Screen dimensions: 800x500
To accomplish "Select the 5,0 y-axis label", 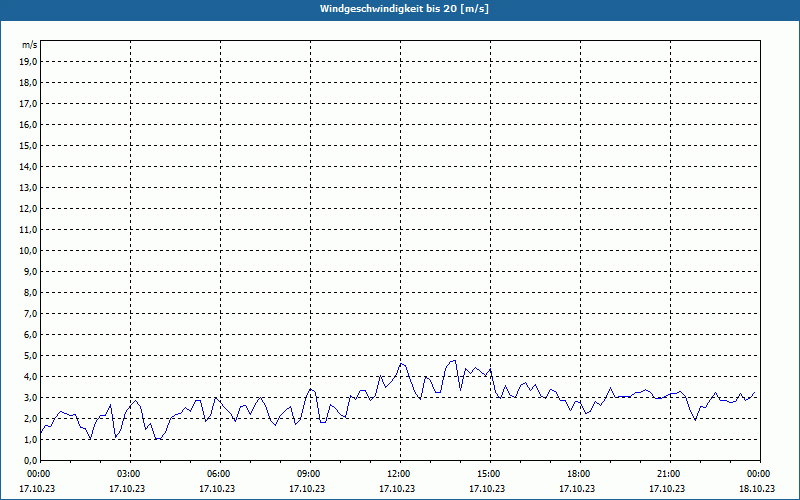I will pyautogui.click(x=30, y=356).
